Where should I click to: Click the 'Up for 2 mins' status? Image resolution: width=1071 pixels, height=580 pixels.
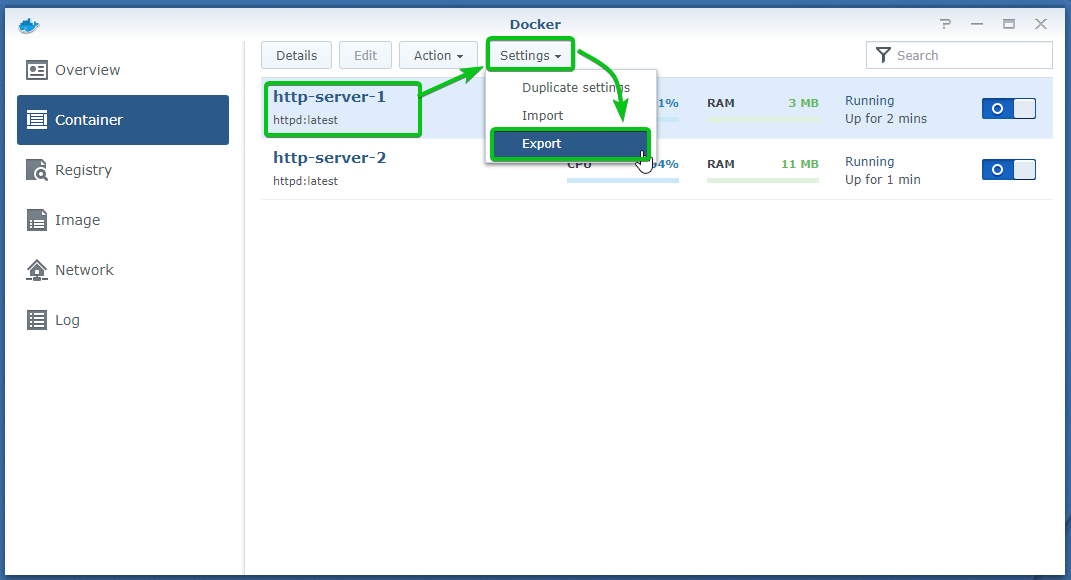(886, 119)
